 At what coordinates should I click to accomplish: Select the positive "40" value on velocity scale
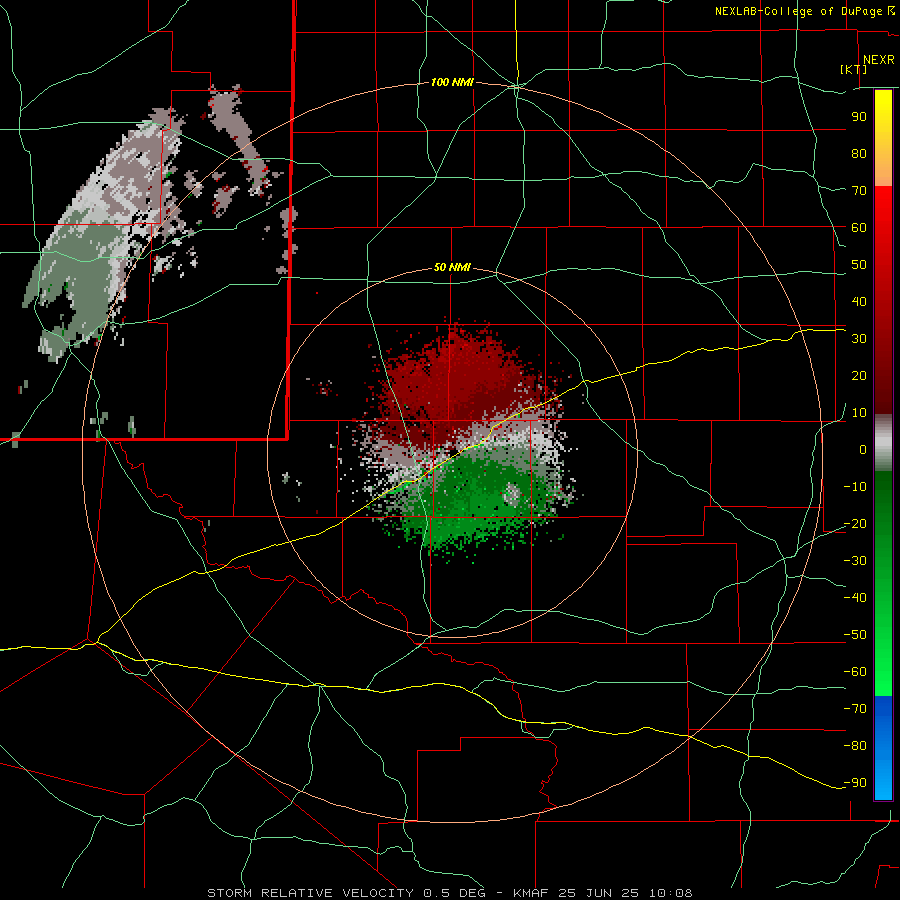[859, 302]
